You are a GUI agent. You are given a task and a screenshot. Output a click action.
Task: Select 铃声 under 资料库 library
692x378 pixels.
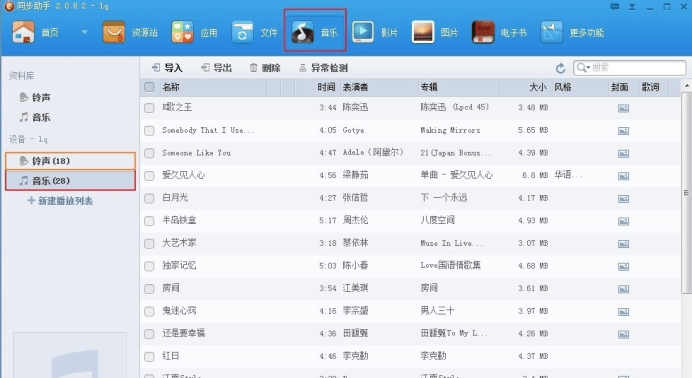(x=35, y=97)
